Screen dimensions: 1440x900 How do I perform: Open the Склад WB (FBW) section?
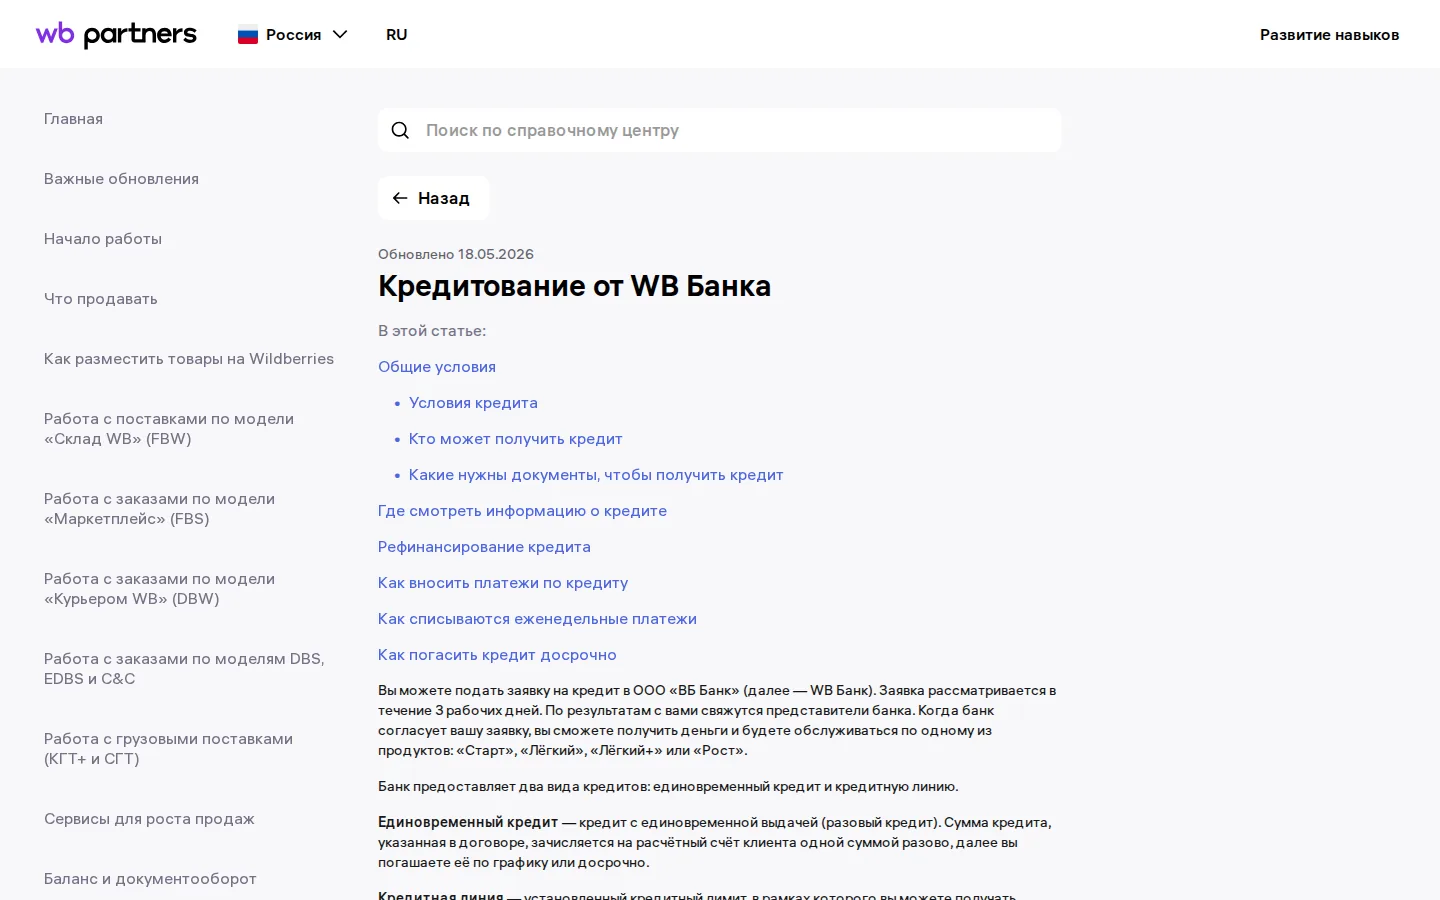coord(169,429)
